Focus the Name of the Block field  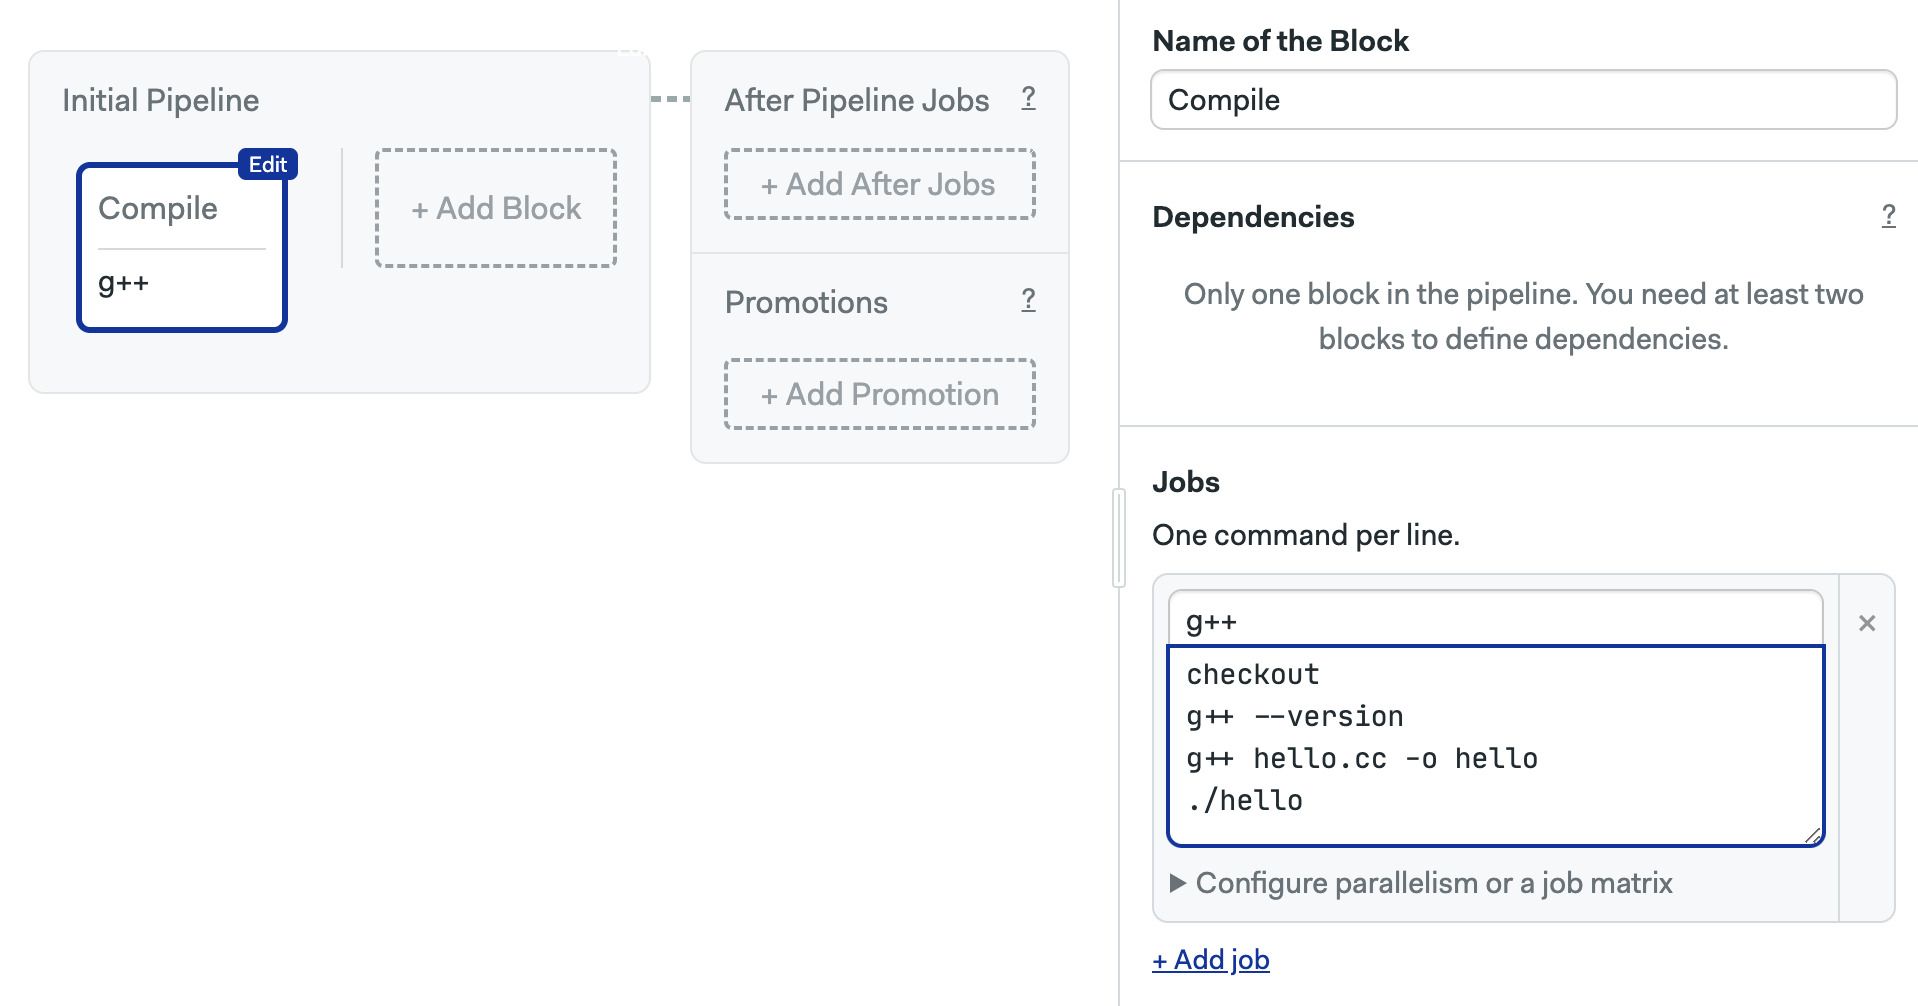(1523, 100)
